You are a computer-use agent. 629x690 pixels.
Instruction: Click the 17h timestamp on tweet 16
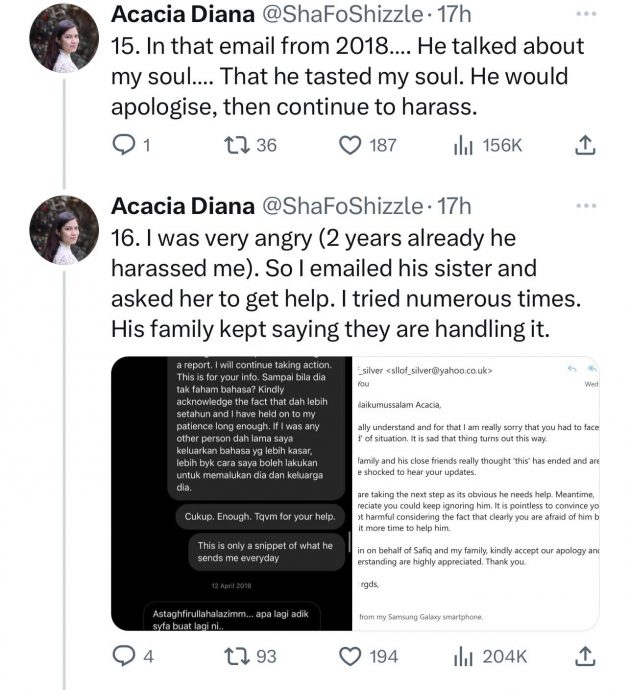point(455,206)
